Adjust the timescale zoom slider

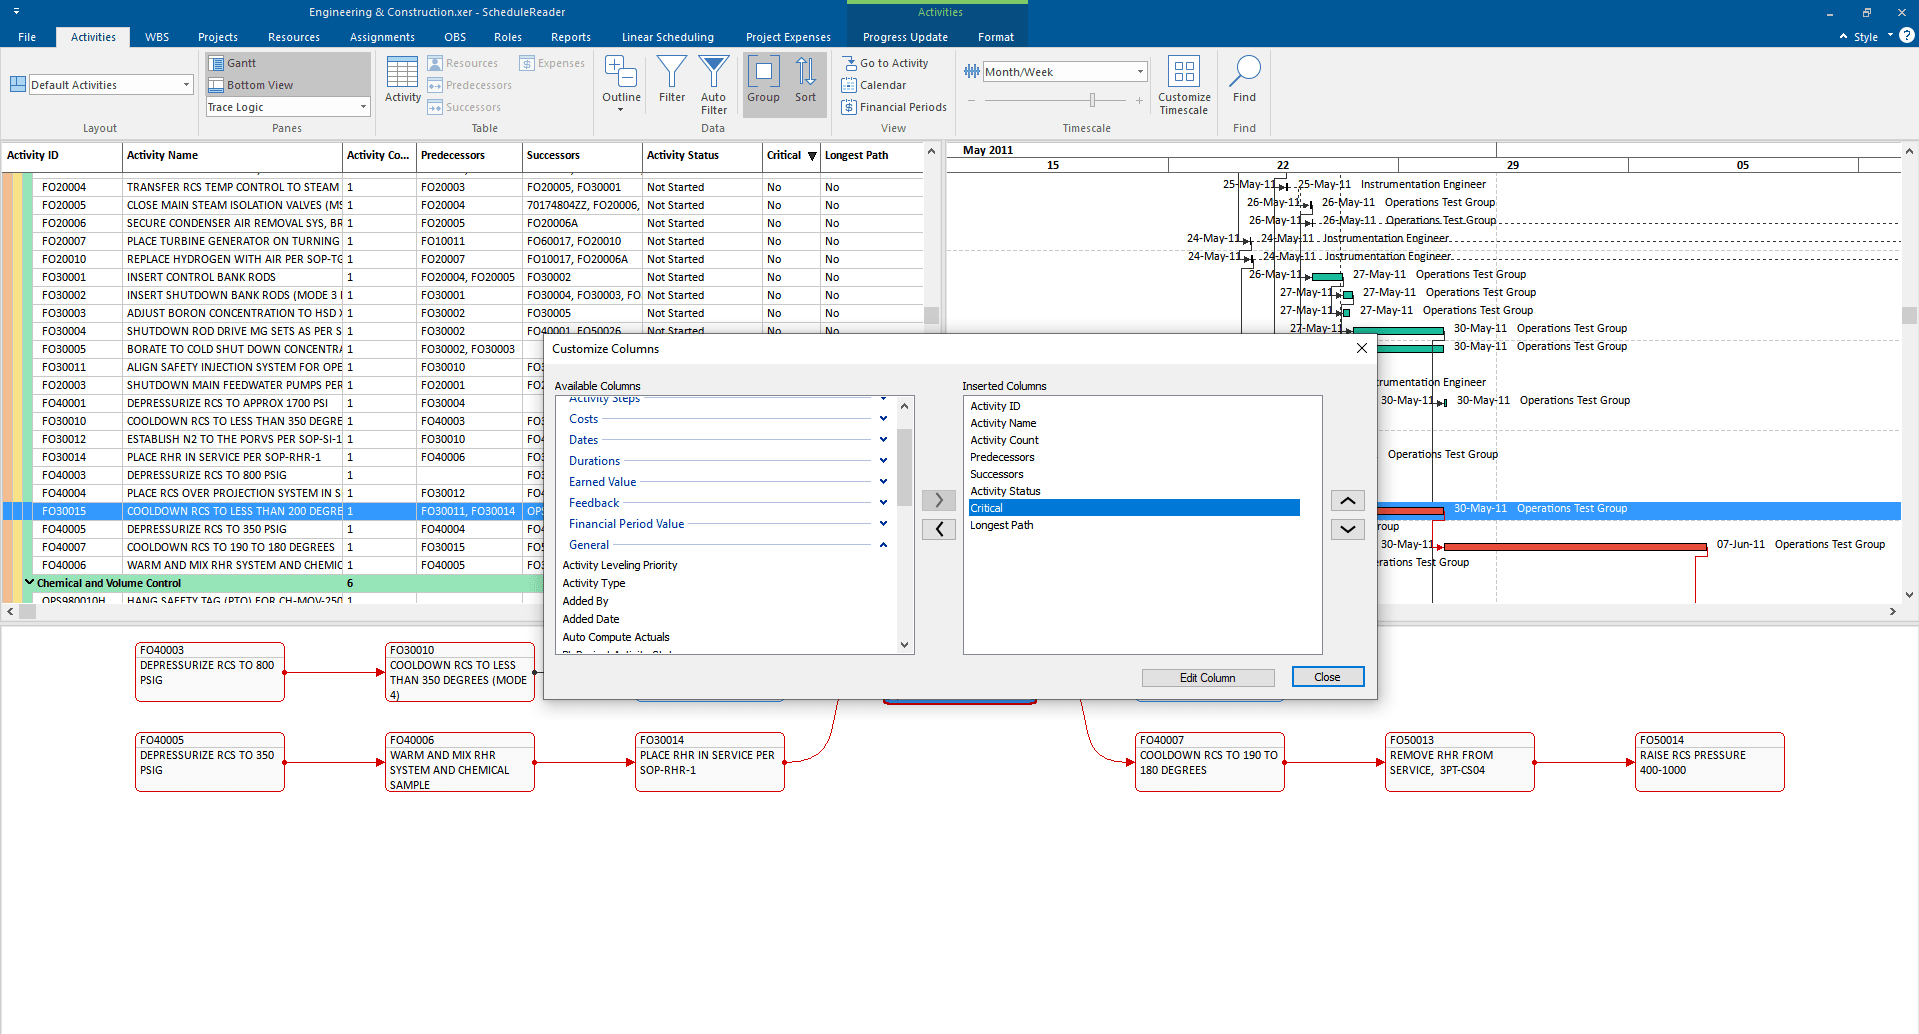(1092, 100)
